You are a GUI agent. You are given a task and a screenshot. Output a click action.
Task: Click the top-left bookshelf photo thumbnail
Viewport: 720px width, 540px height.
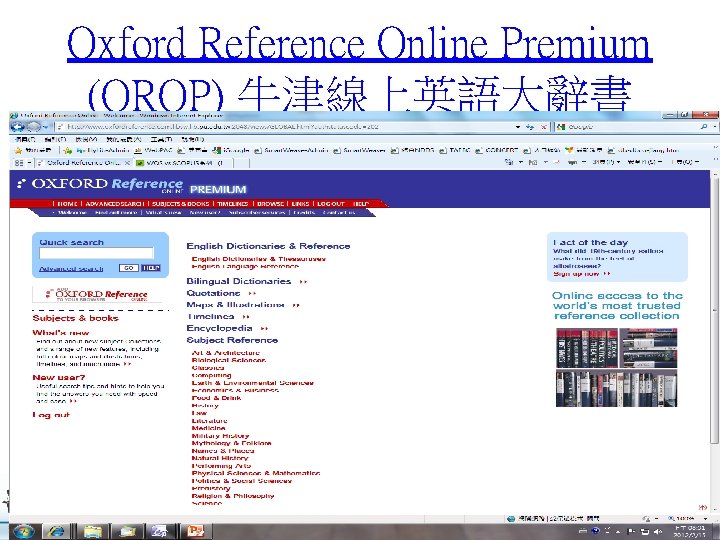click(x=587, y=348)
